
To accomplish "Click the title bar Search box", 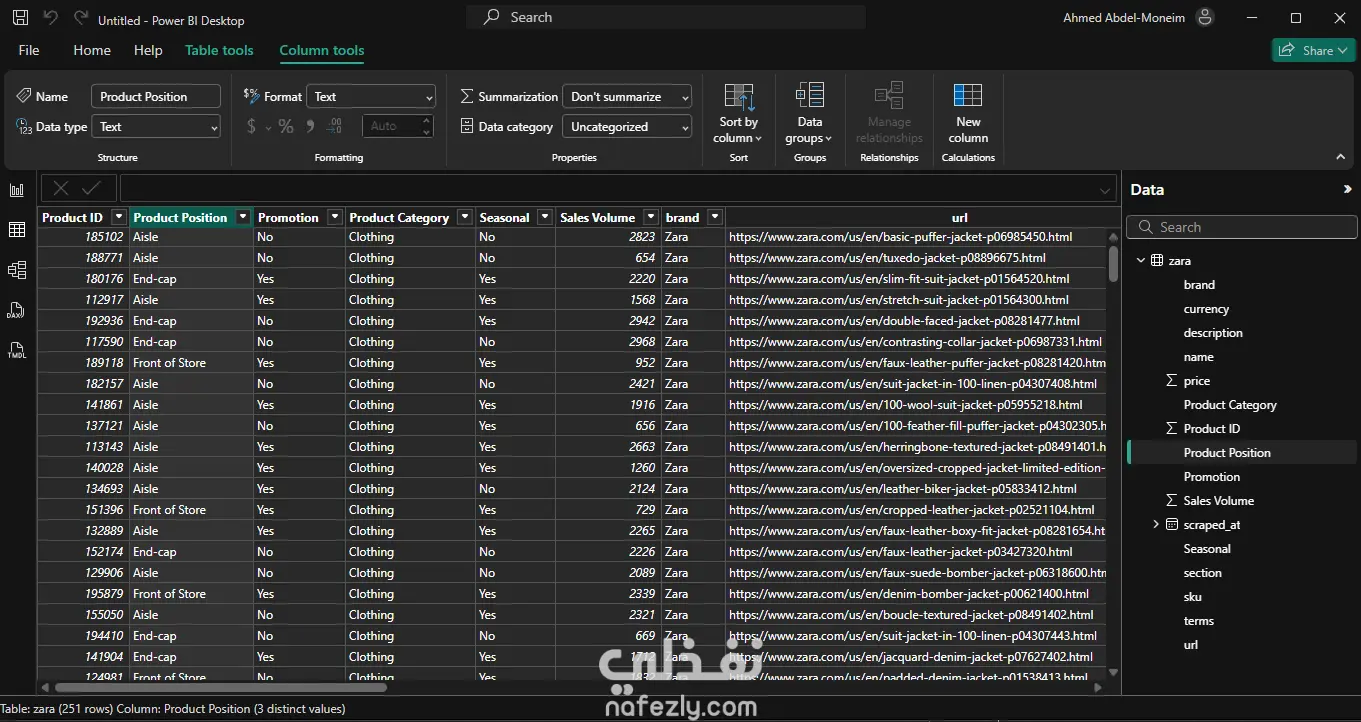I will click(666, 17).
